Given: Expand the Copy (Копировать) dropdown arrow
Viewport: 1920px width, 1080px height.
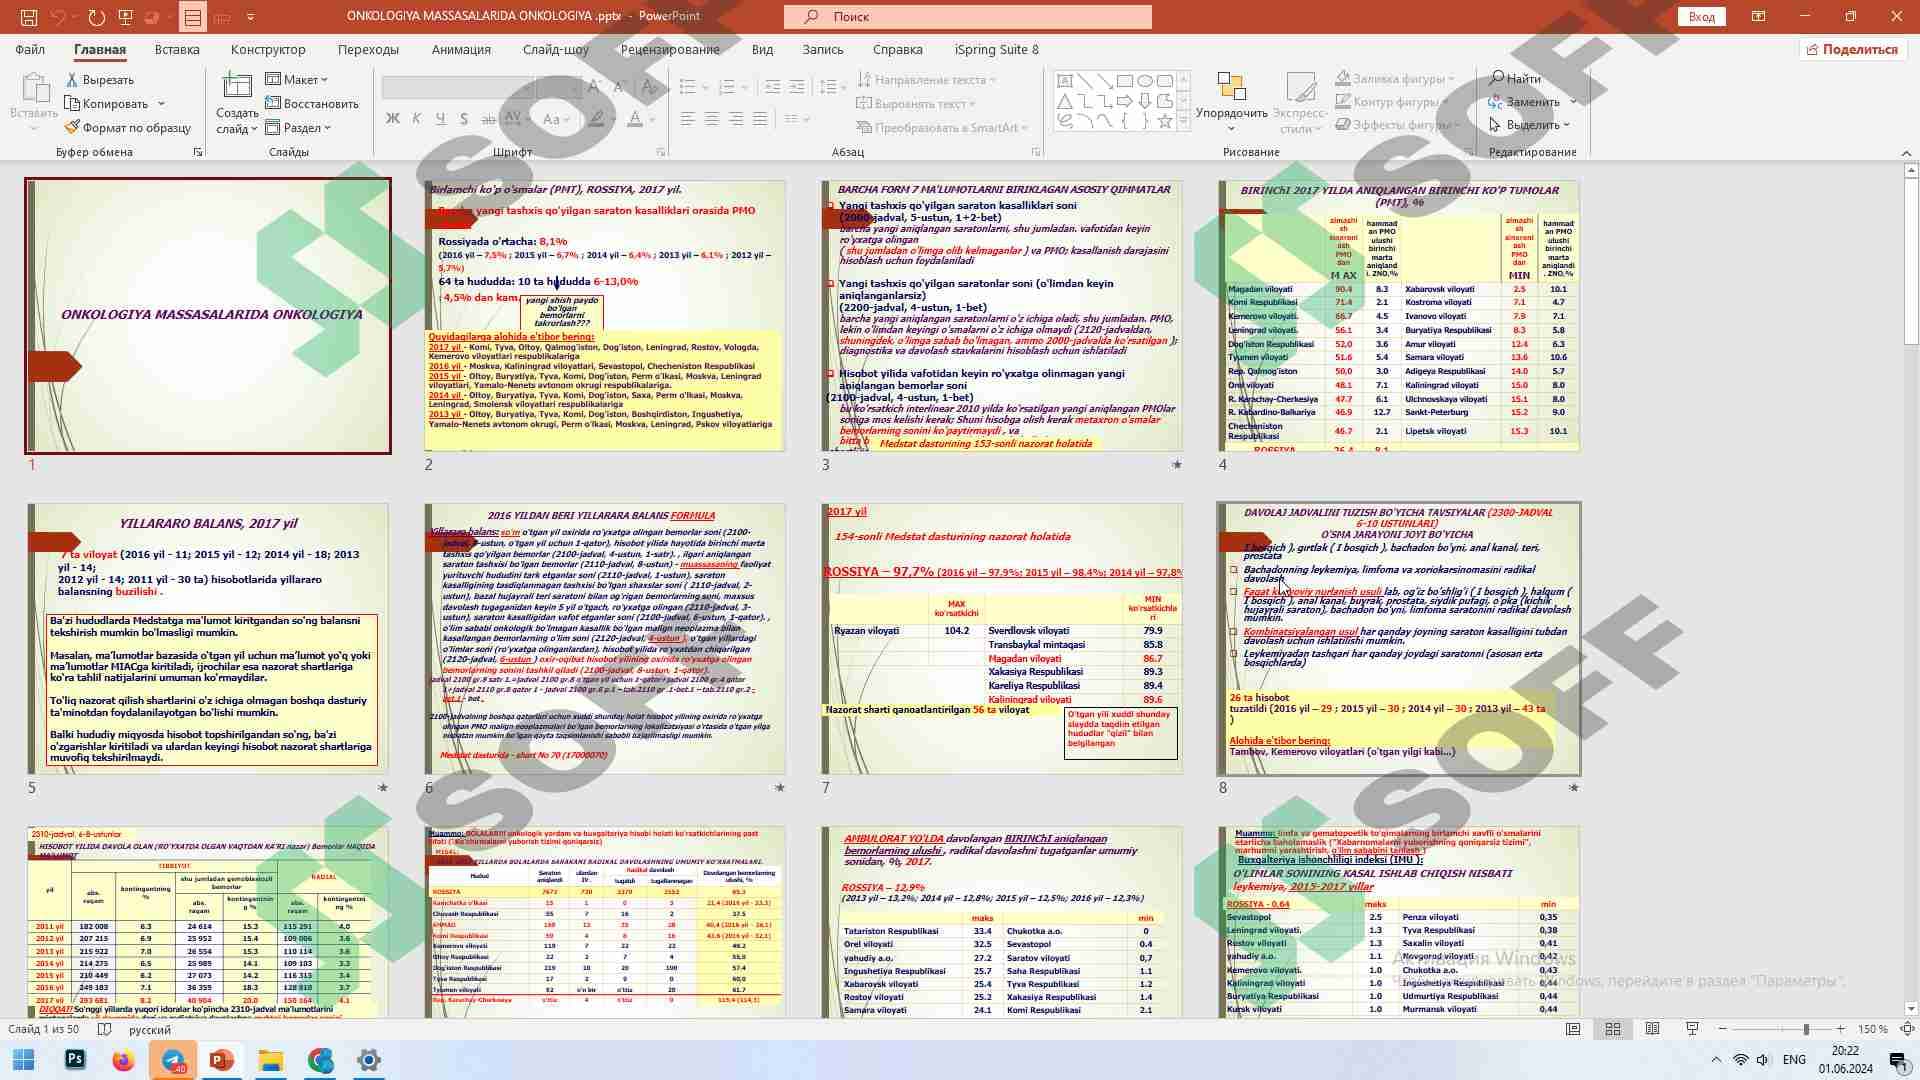Looking at the screenshot, I should tap(161, 104).
